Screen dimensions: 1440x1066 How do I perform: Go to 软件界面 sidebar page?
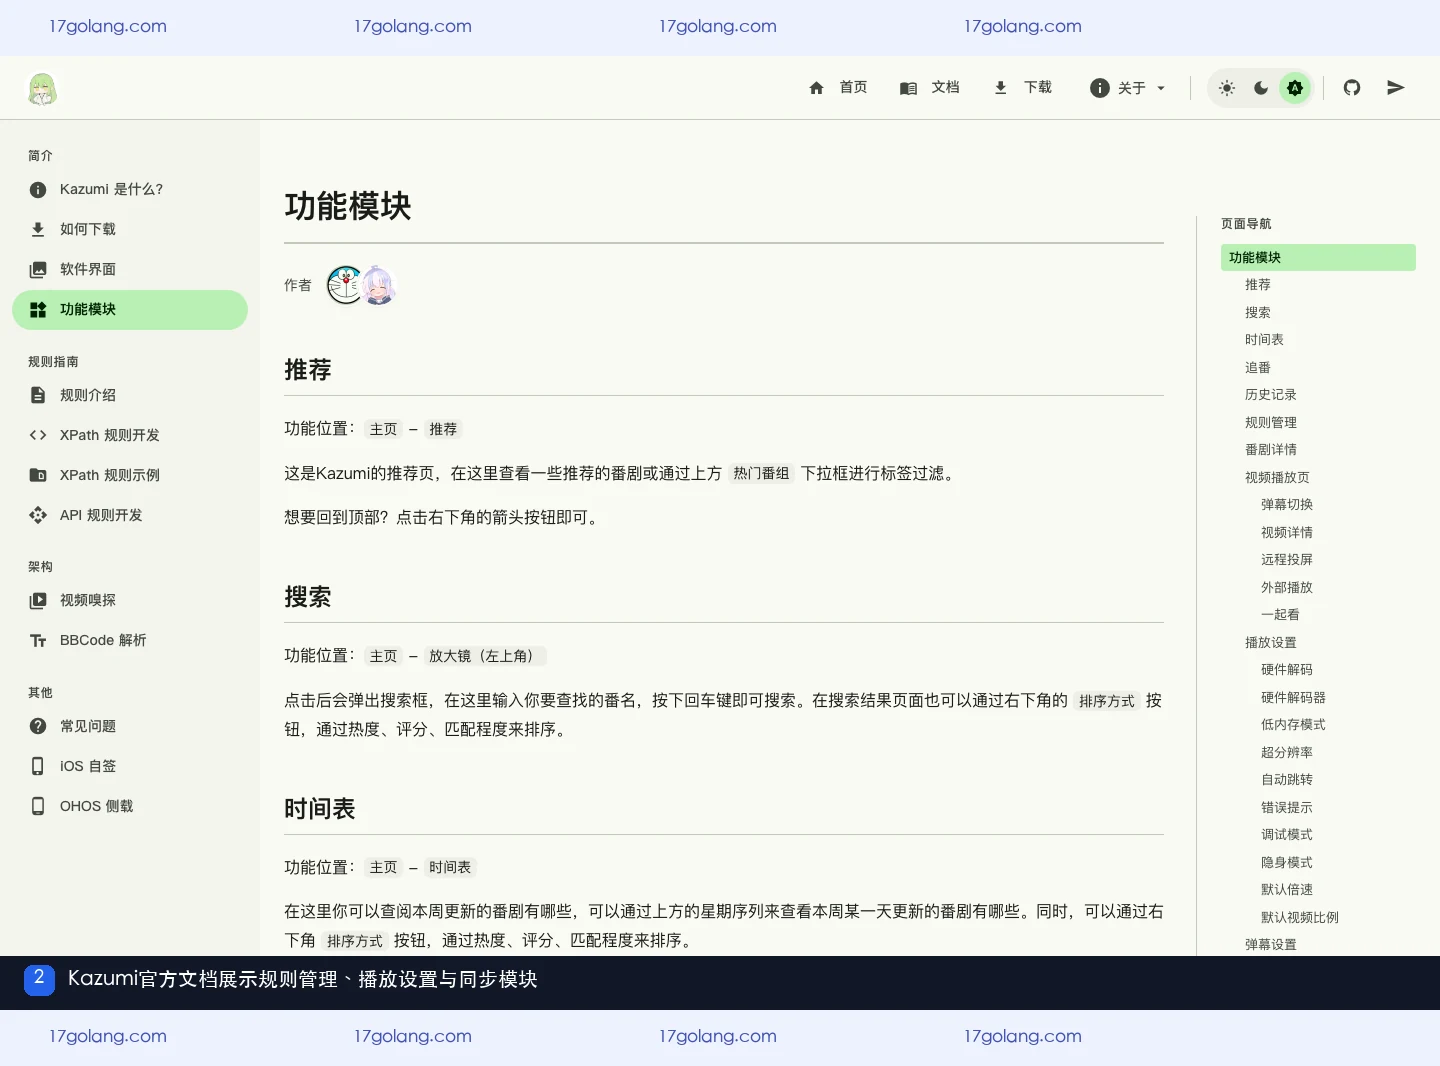coord(130,269)
